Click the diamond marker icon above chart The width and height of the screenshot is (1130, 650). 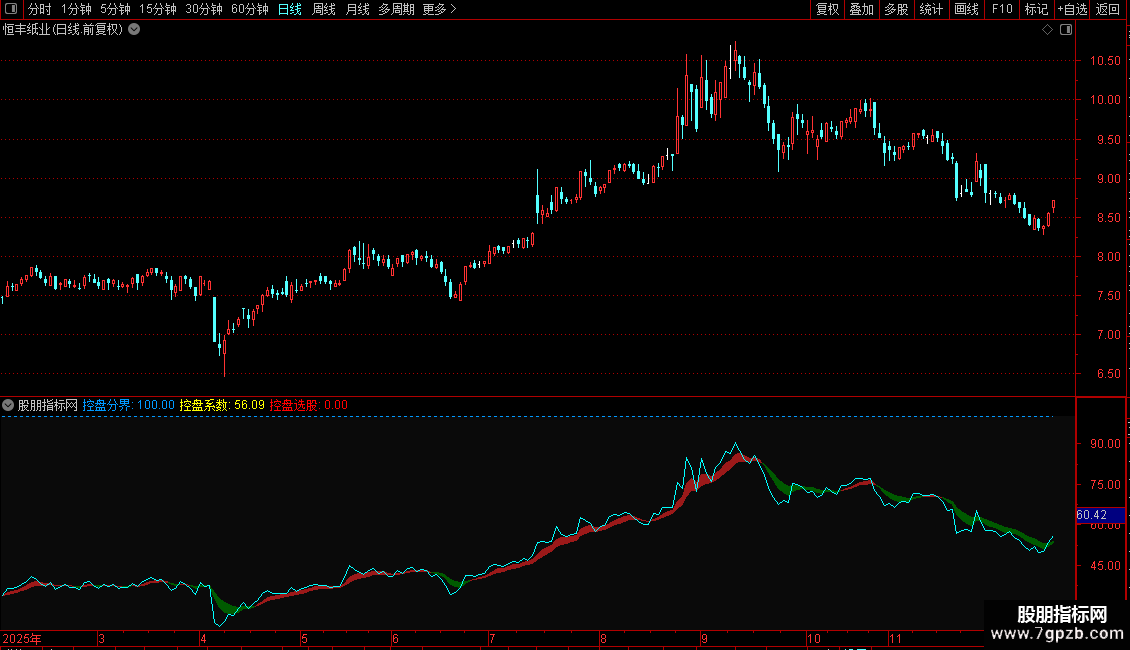(x=1047, y=30)
